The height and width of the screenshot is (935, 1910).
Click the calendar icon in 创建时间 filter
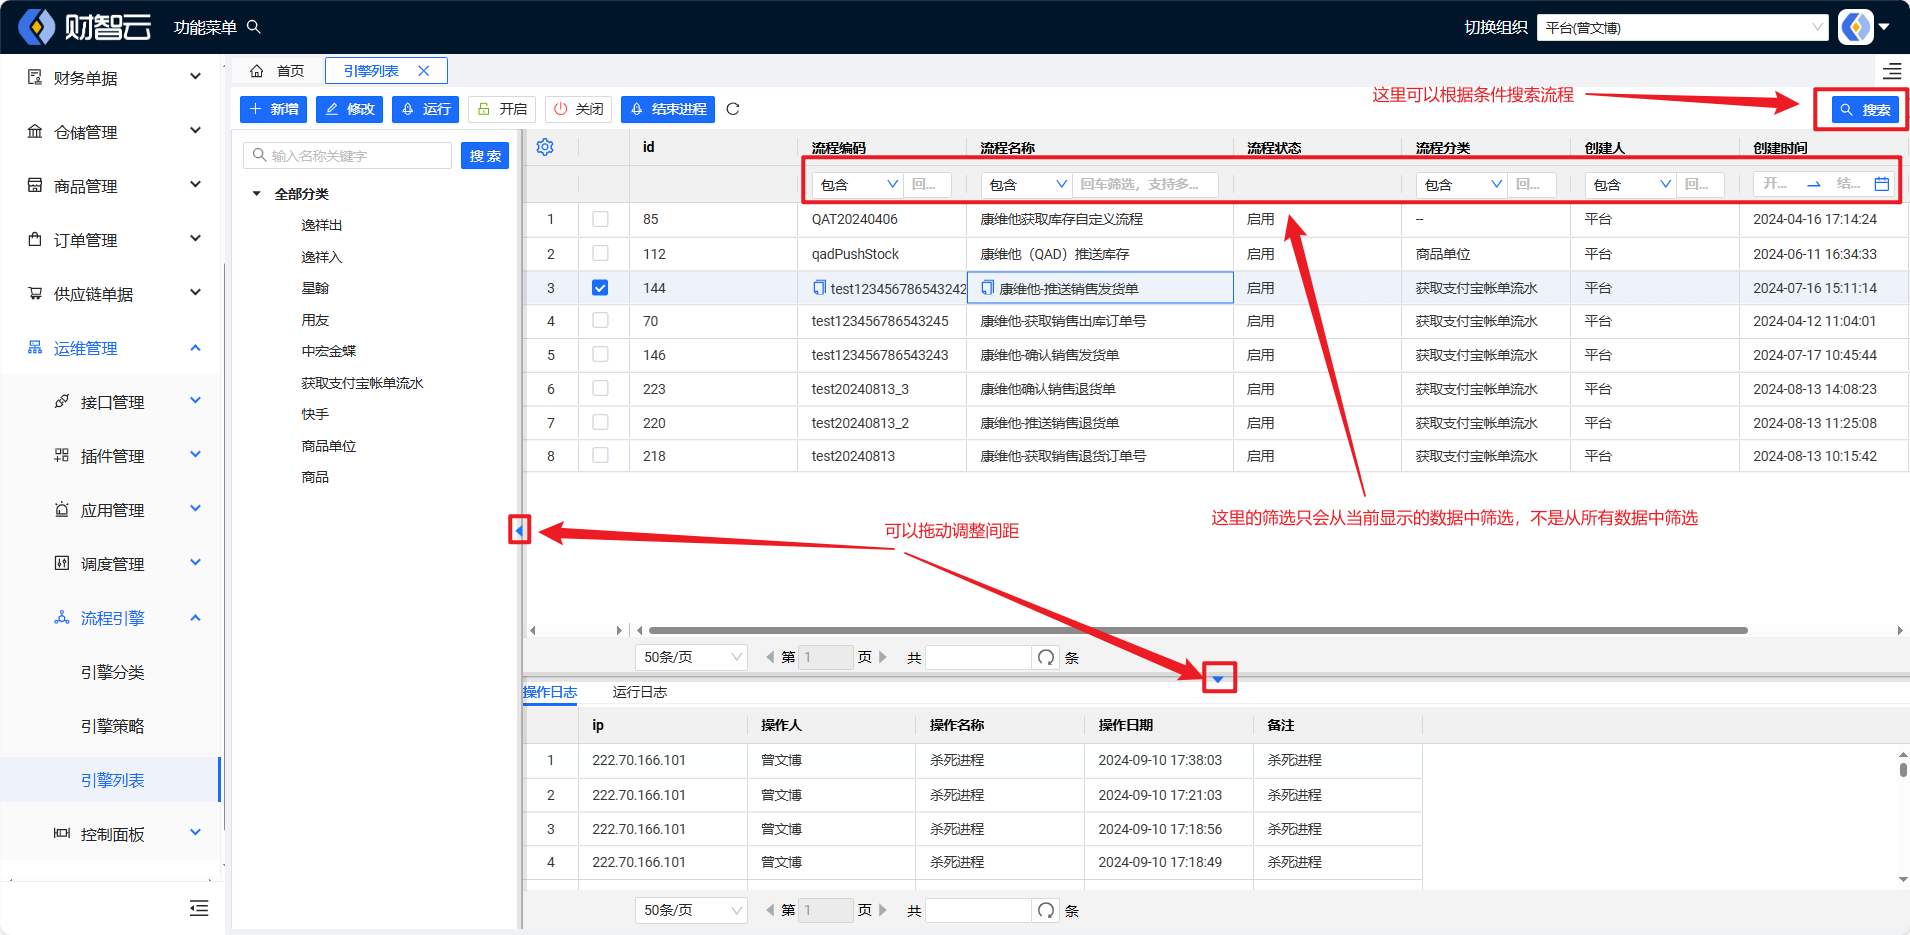click(x=1881, y=184)
